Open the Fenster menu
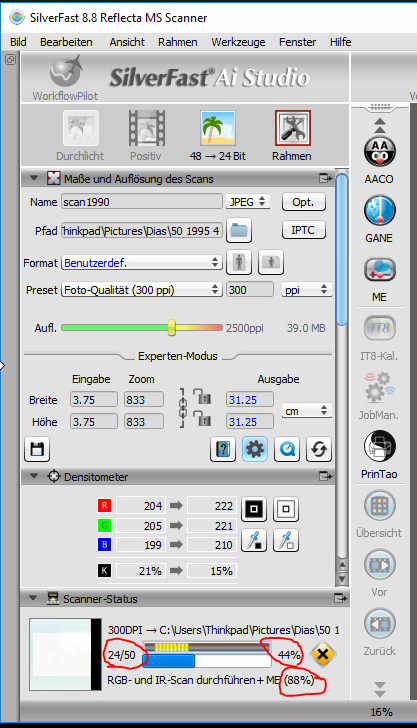The height and width of the screenshot is (728, 417). [x=298, y=42]
